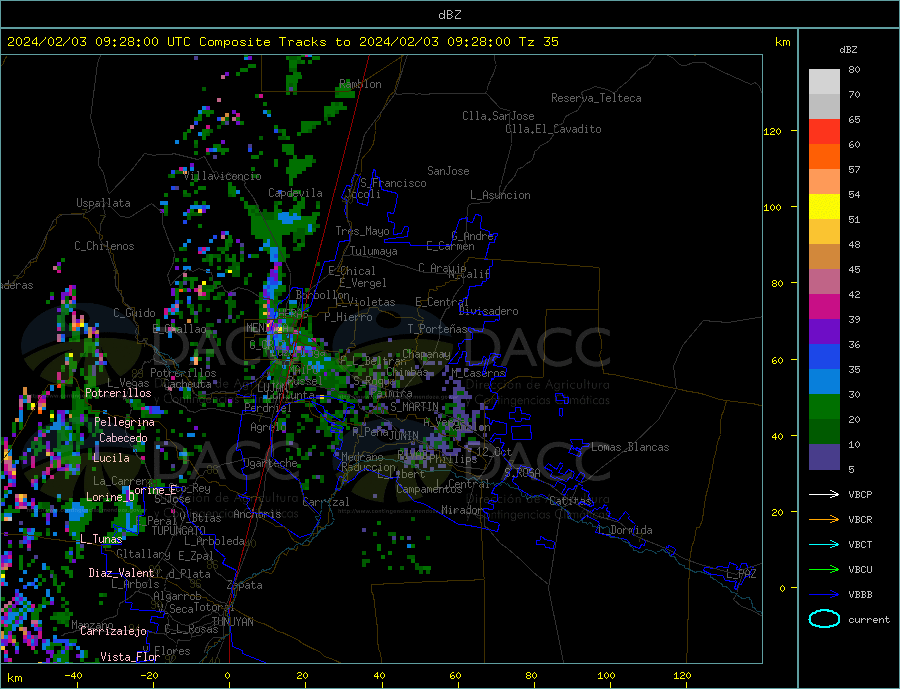Viewport: 900px width, 689px height.
Task: Click the dBZ title at the top
Action: (x=449, y=15)
